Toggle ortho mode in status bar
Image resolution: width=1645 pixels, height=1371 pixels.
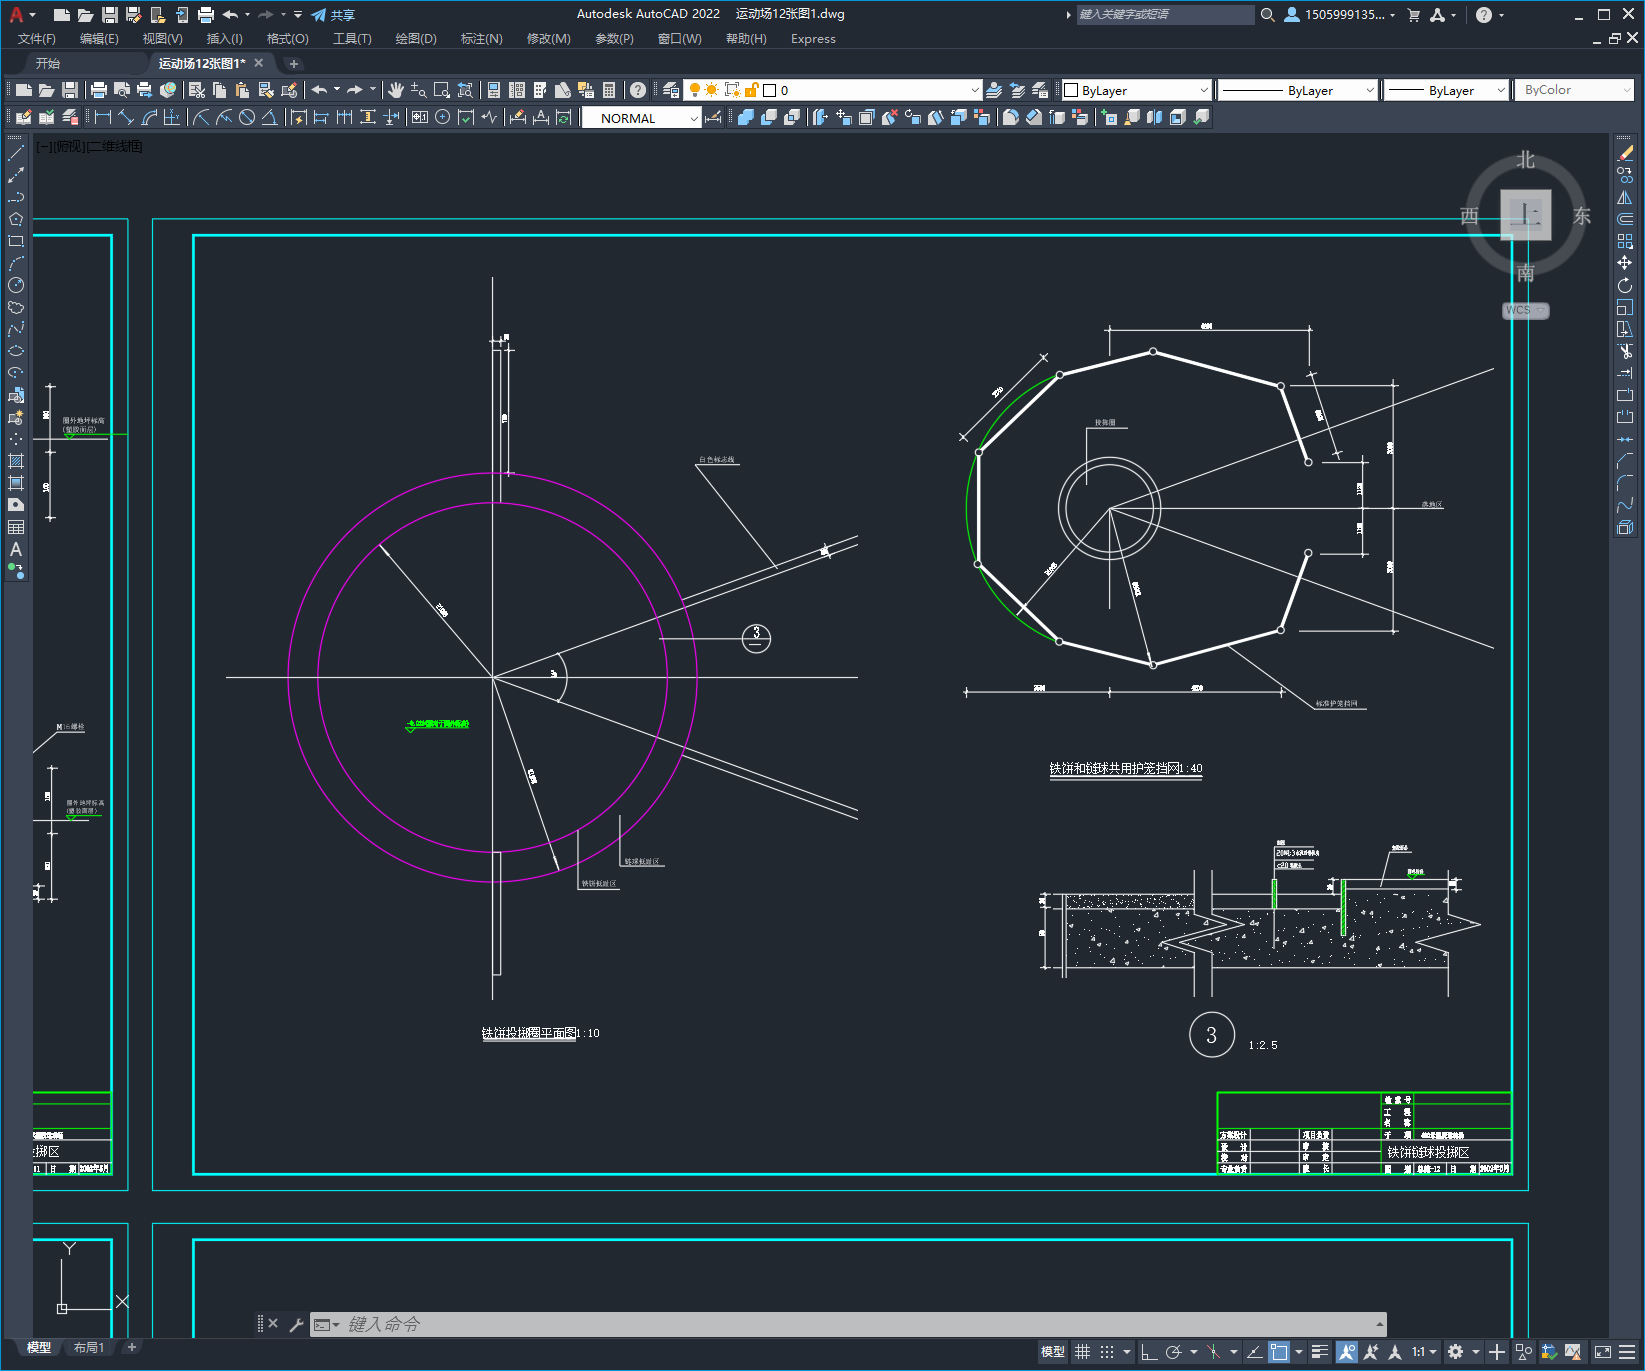(x=1149, y=1352)
